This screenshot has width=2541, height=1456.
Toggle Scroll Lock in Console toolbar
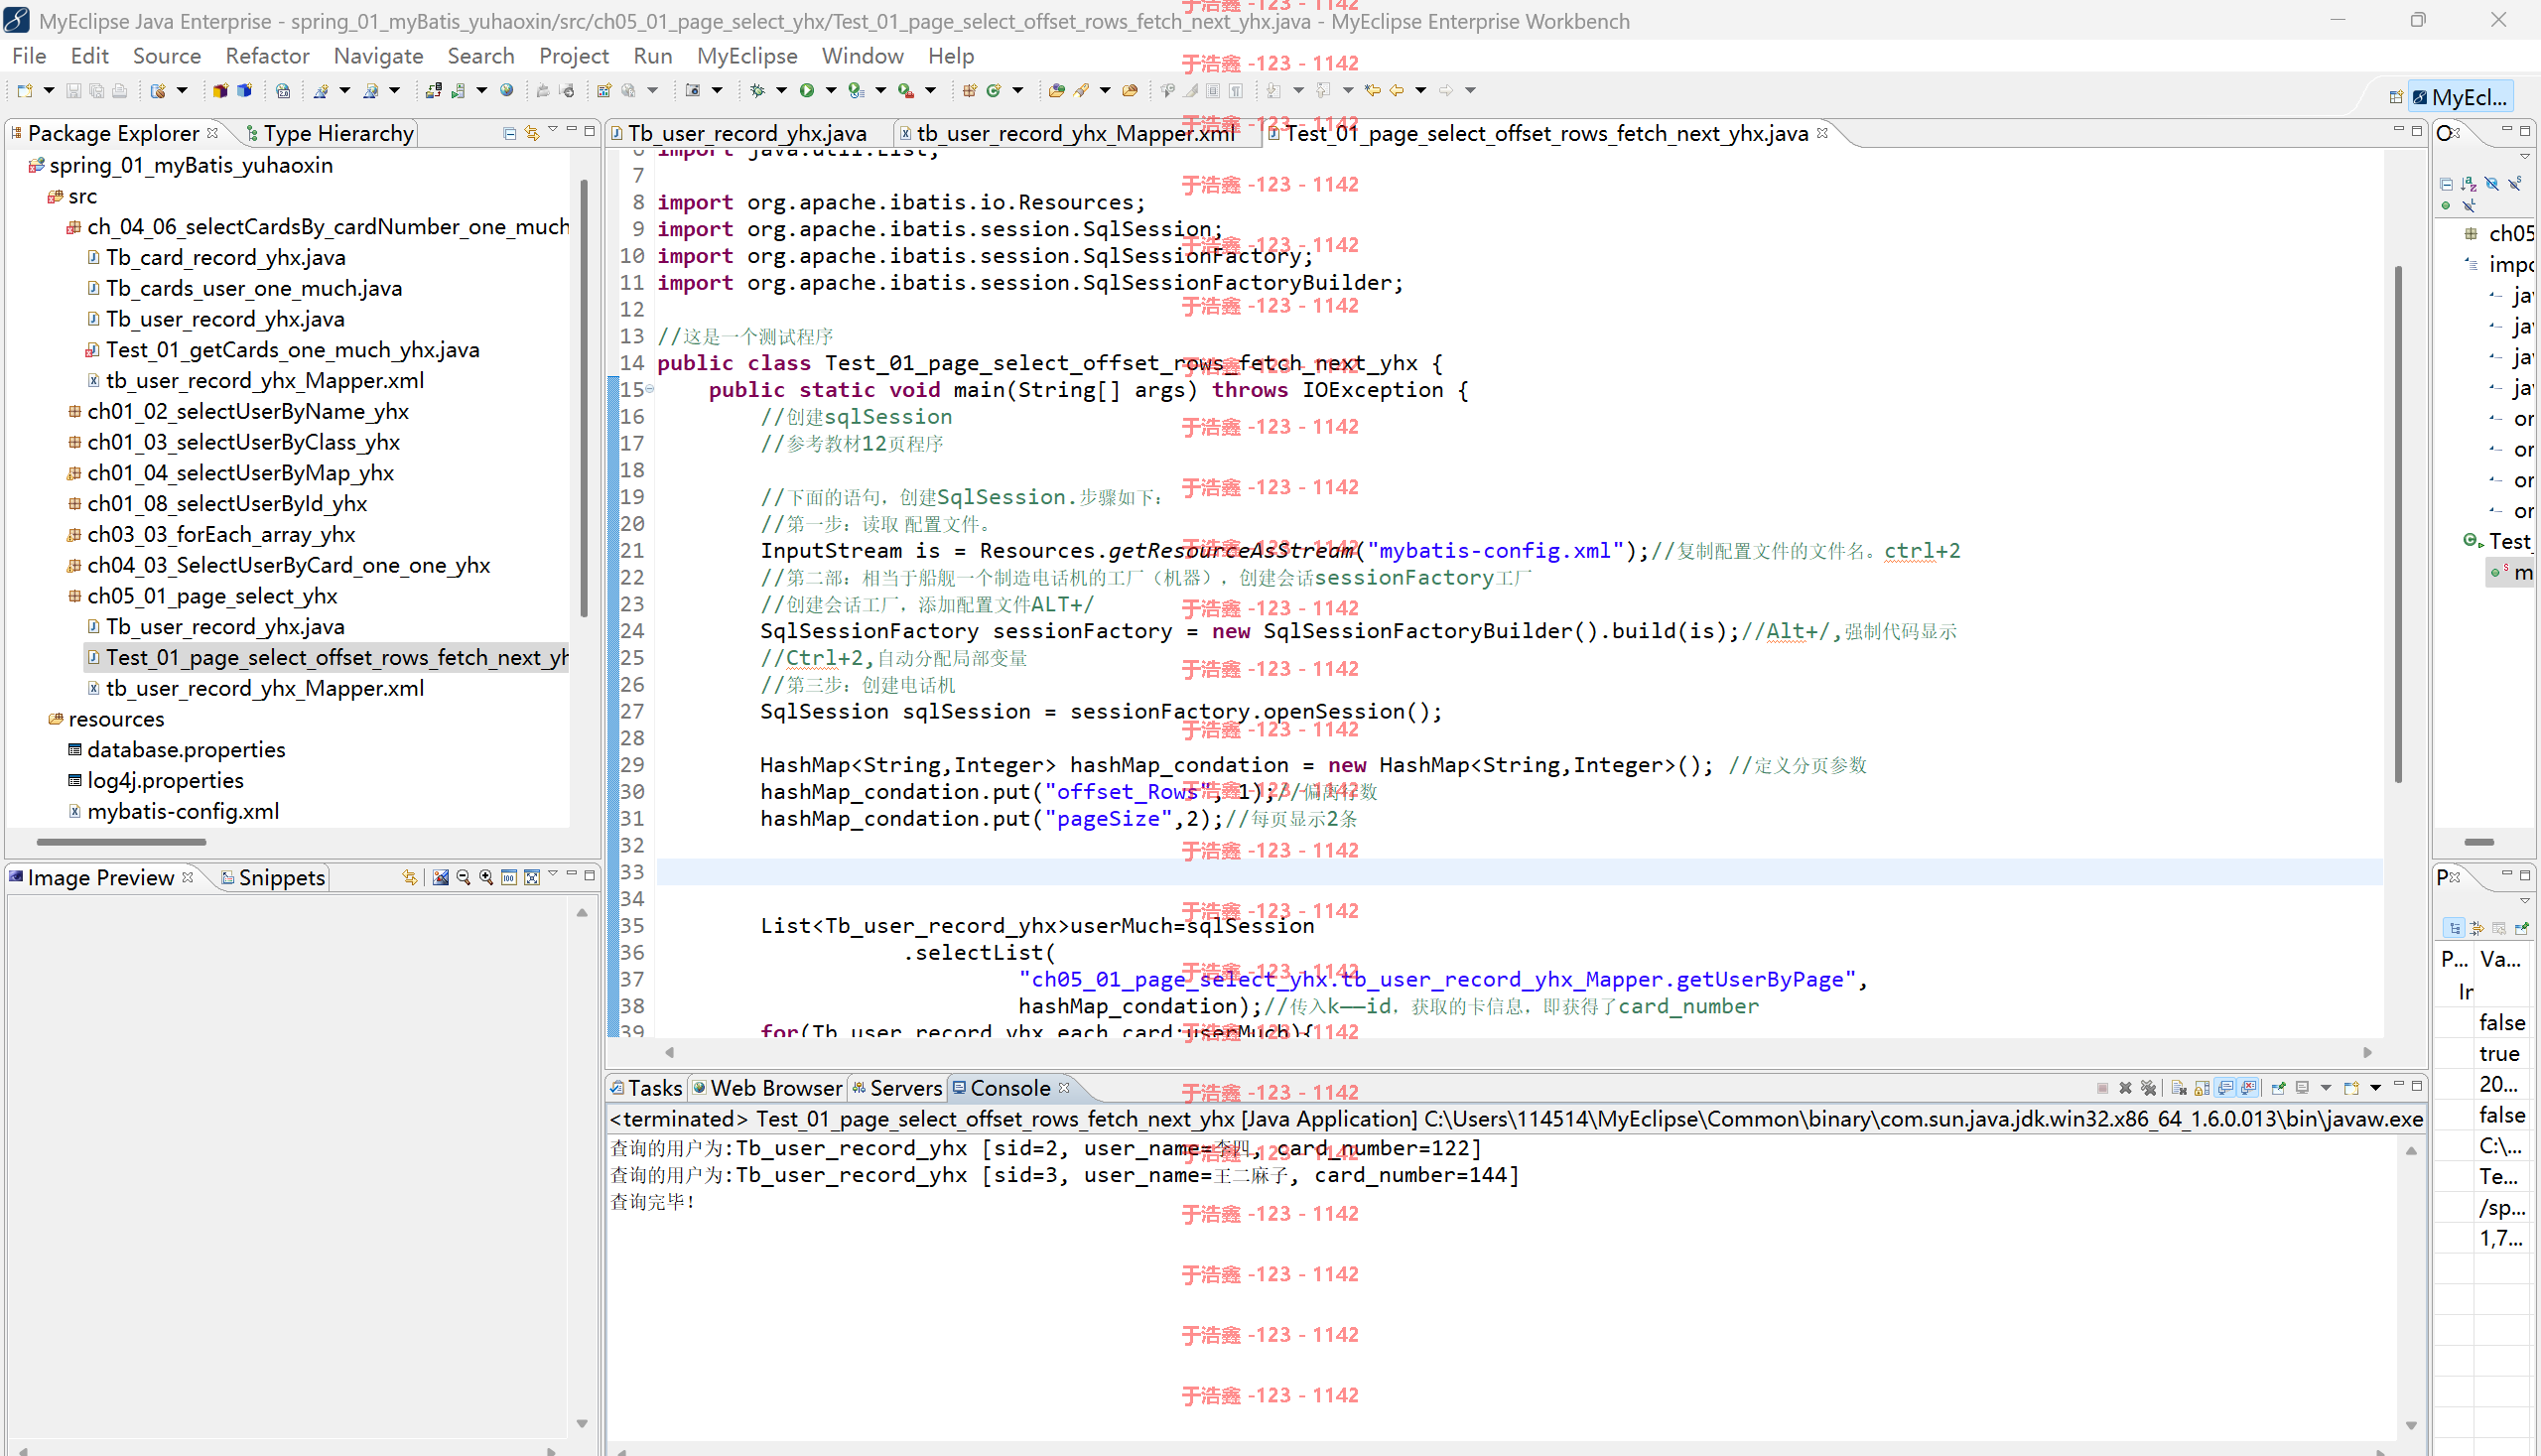(2202, 1088)
